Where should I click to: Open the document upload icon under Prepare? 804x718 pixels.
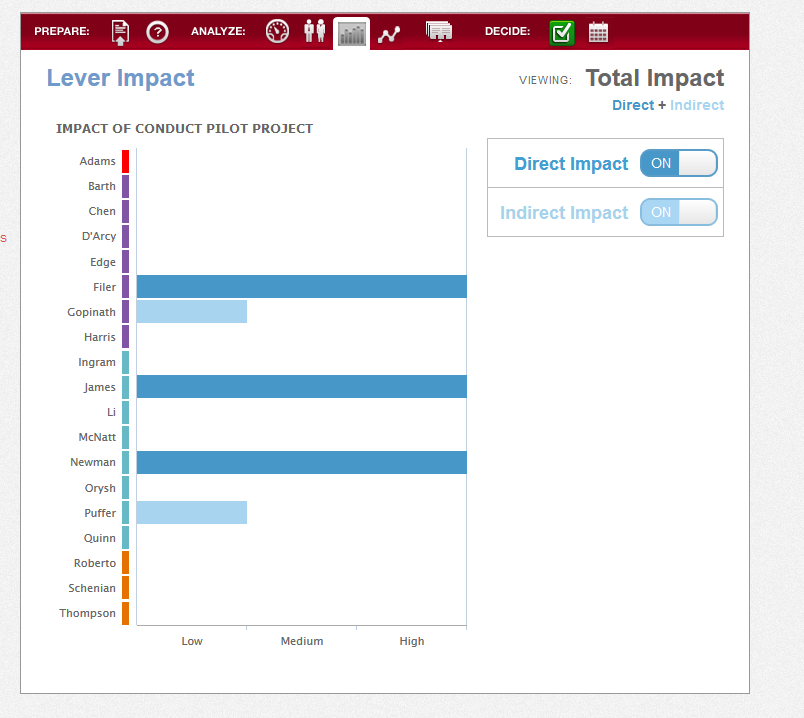click(120, 32)
